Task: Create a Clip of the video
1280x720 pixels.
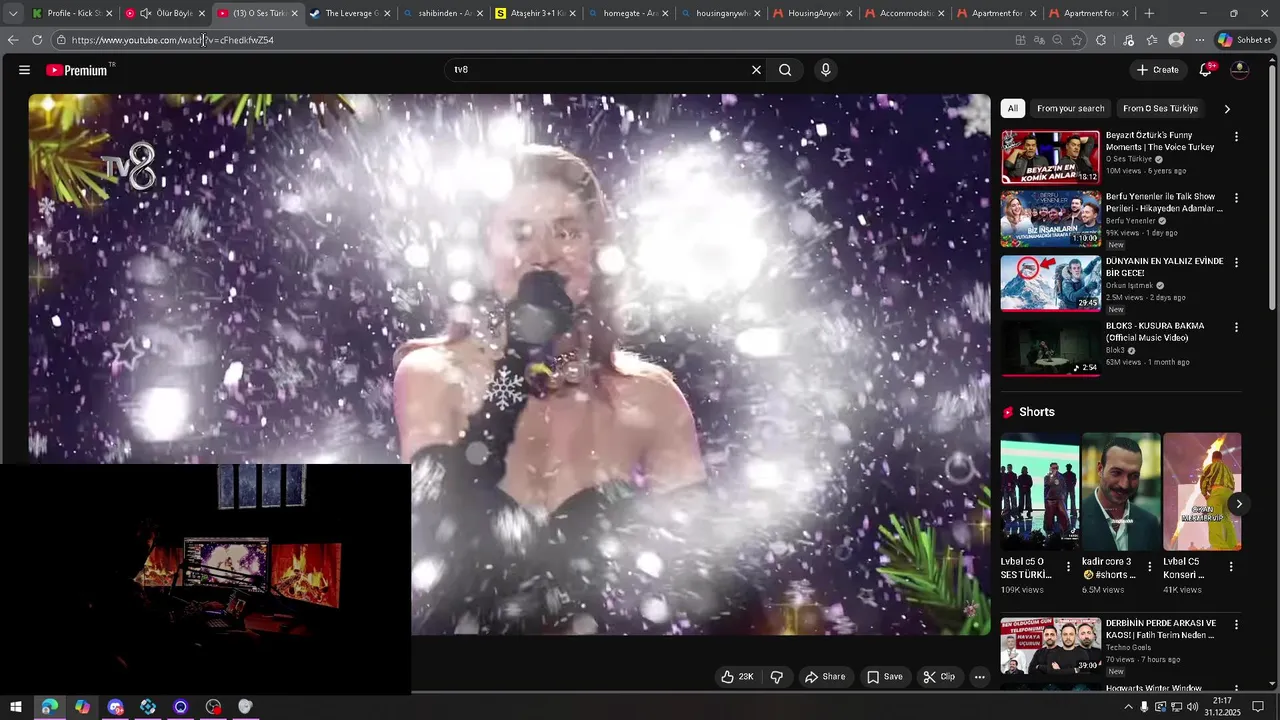Action: (938, 677)
